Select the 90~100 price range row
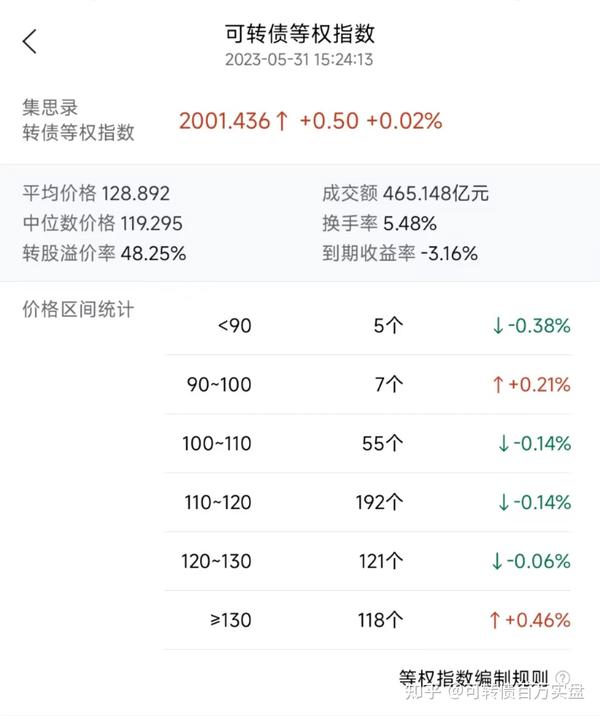The width and height of the screenshot is (600, 716). click(x=368, y=384)
